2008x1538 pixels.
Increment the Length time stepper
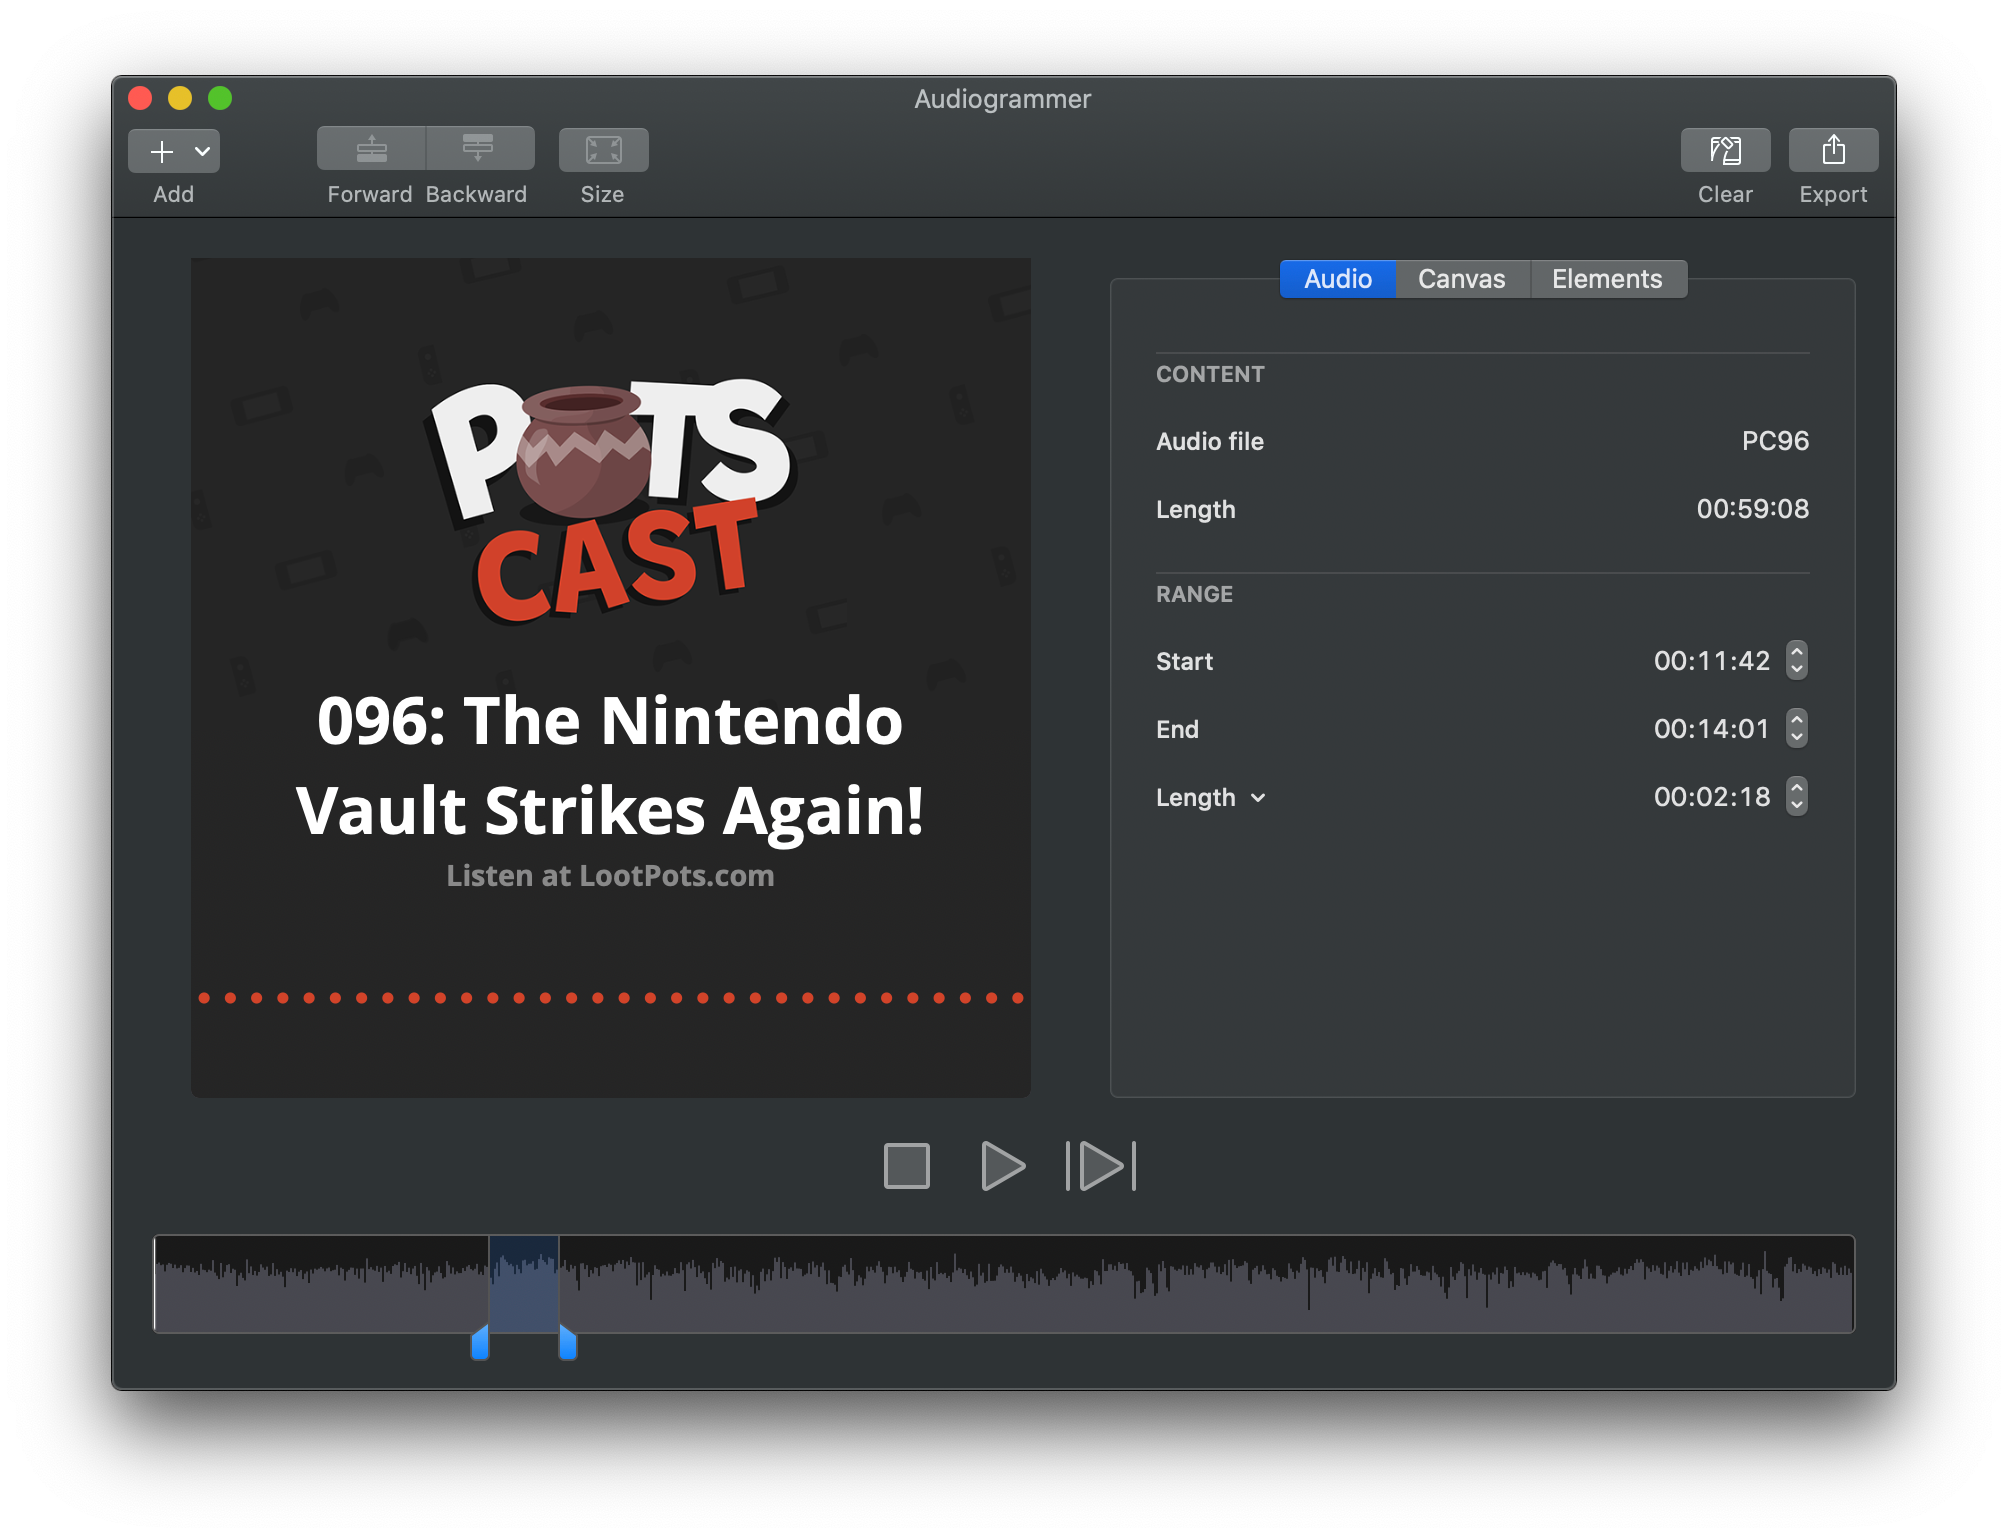[1797, 789]
